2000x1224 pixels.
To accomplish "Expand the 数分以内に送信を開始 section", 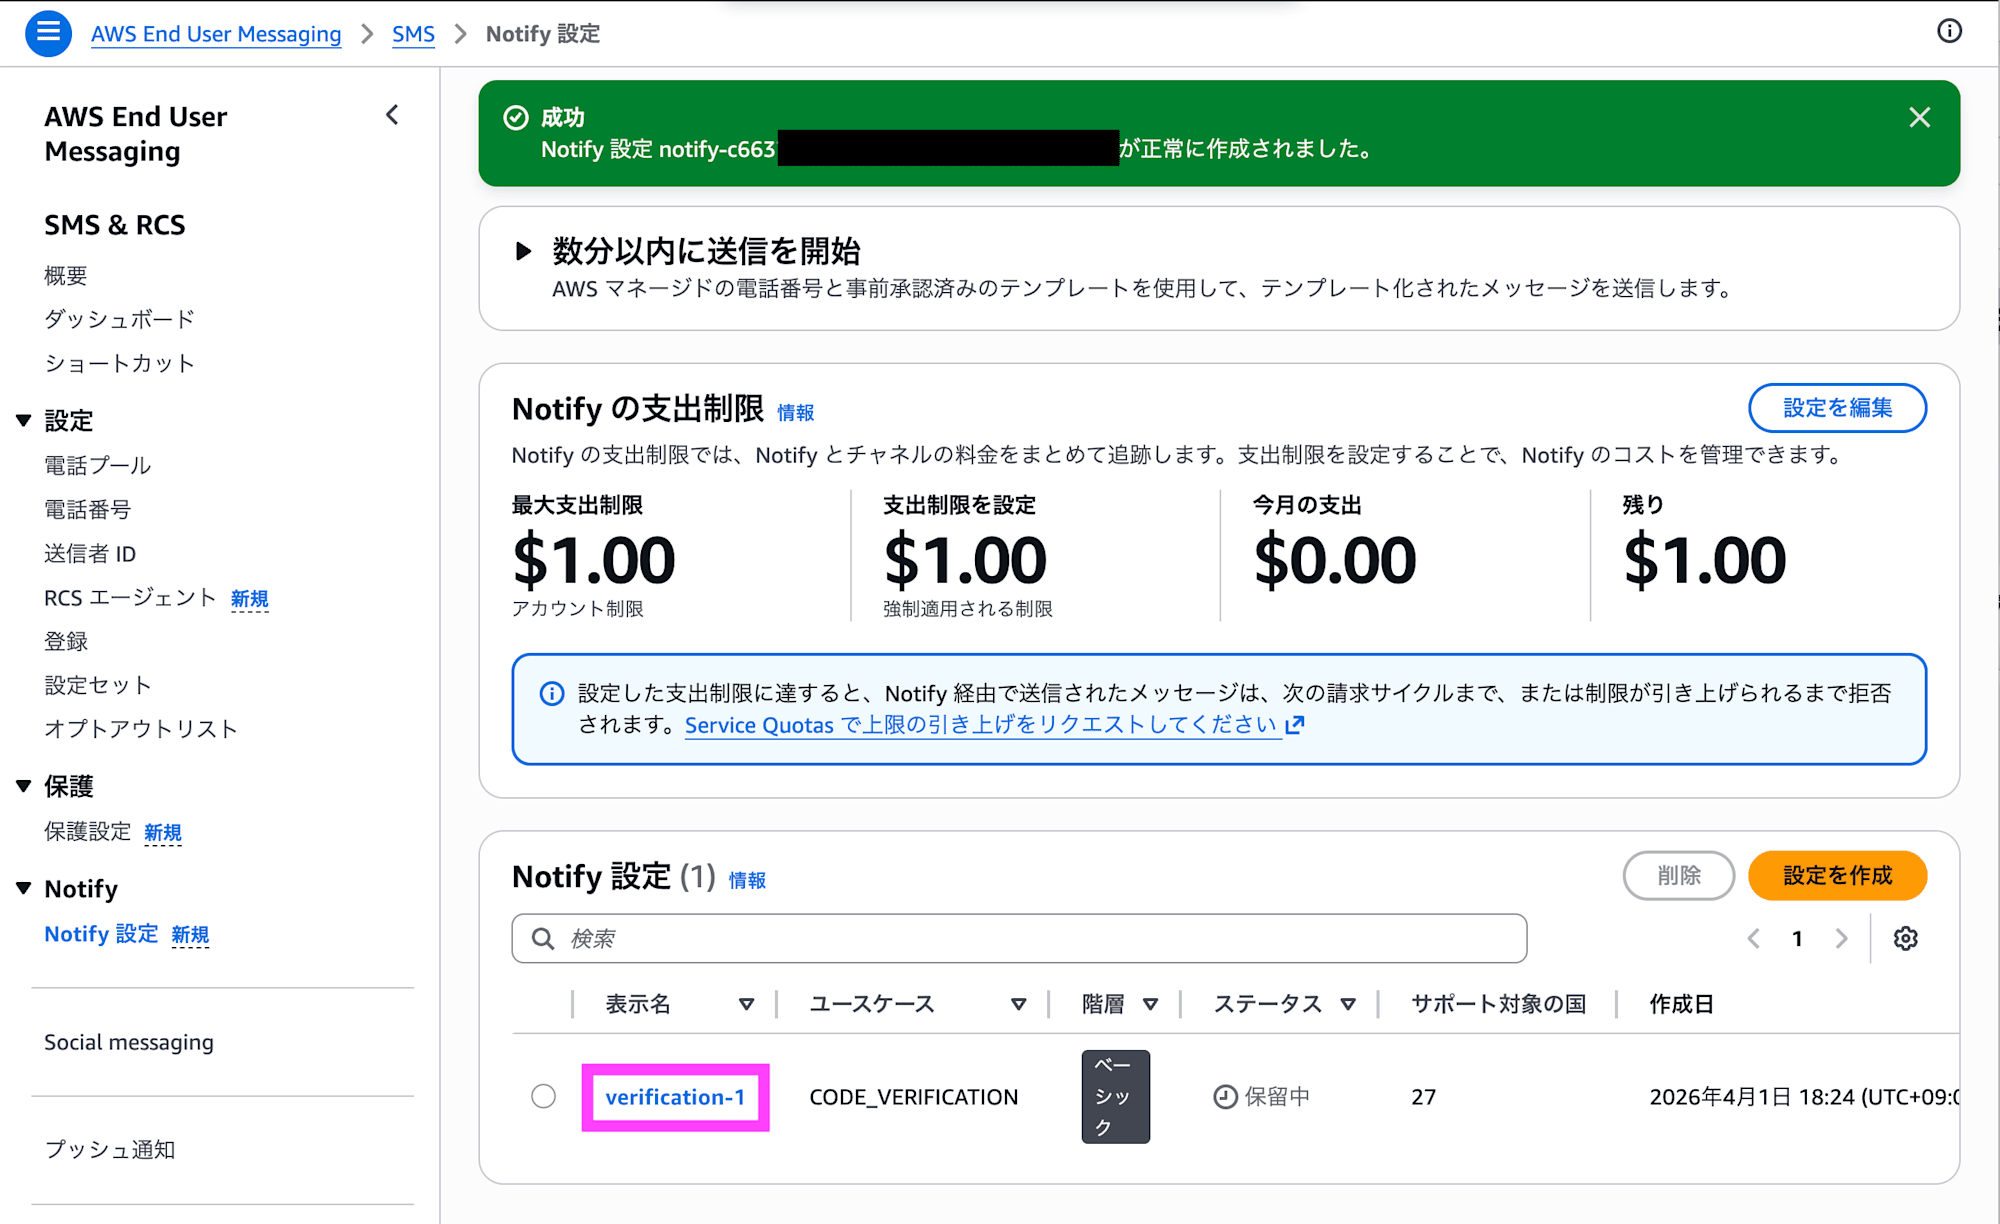I will [524, 251].
